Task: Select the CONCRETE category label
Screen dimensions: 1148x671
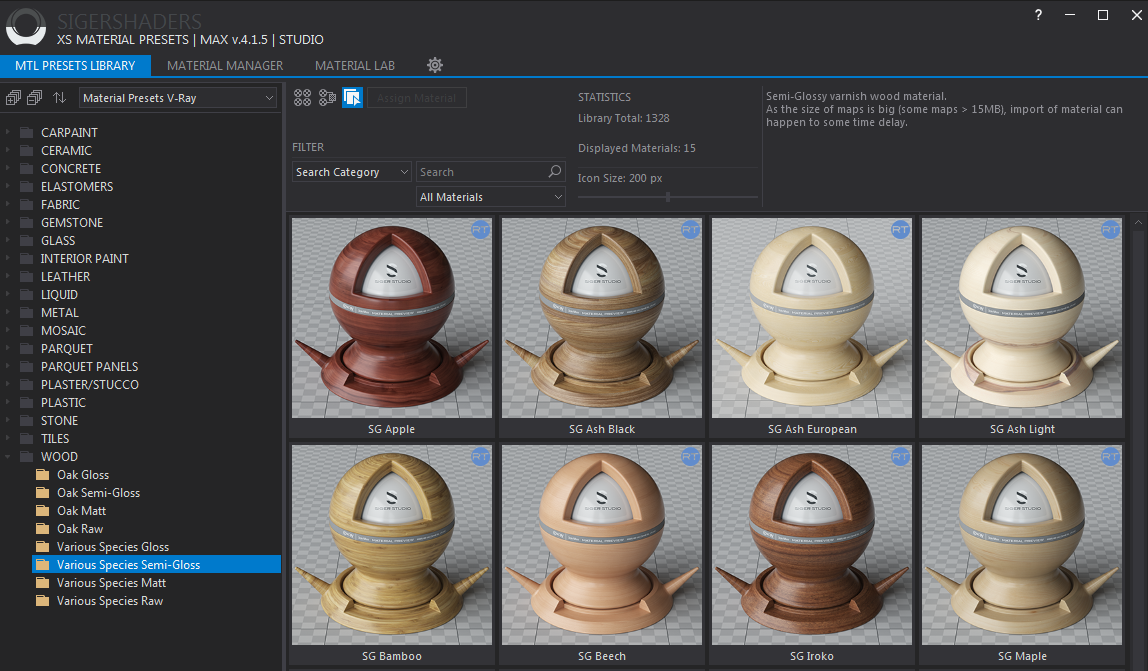Action: tap(71, 168)
